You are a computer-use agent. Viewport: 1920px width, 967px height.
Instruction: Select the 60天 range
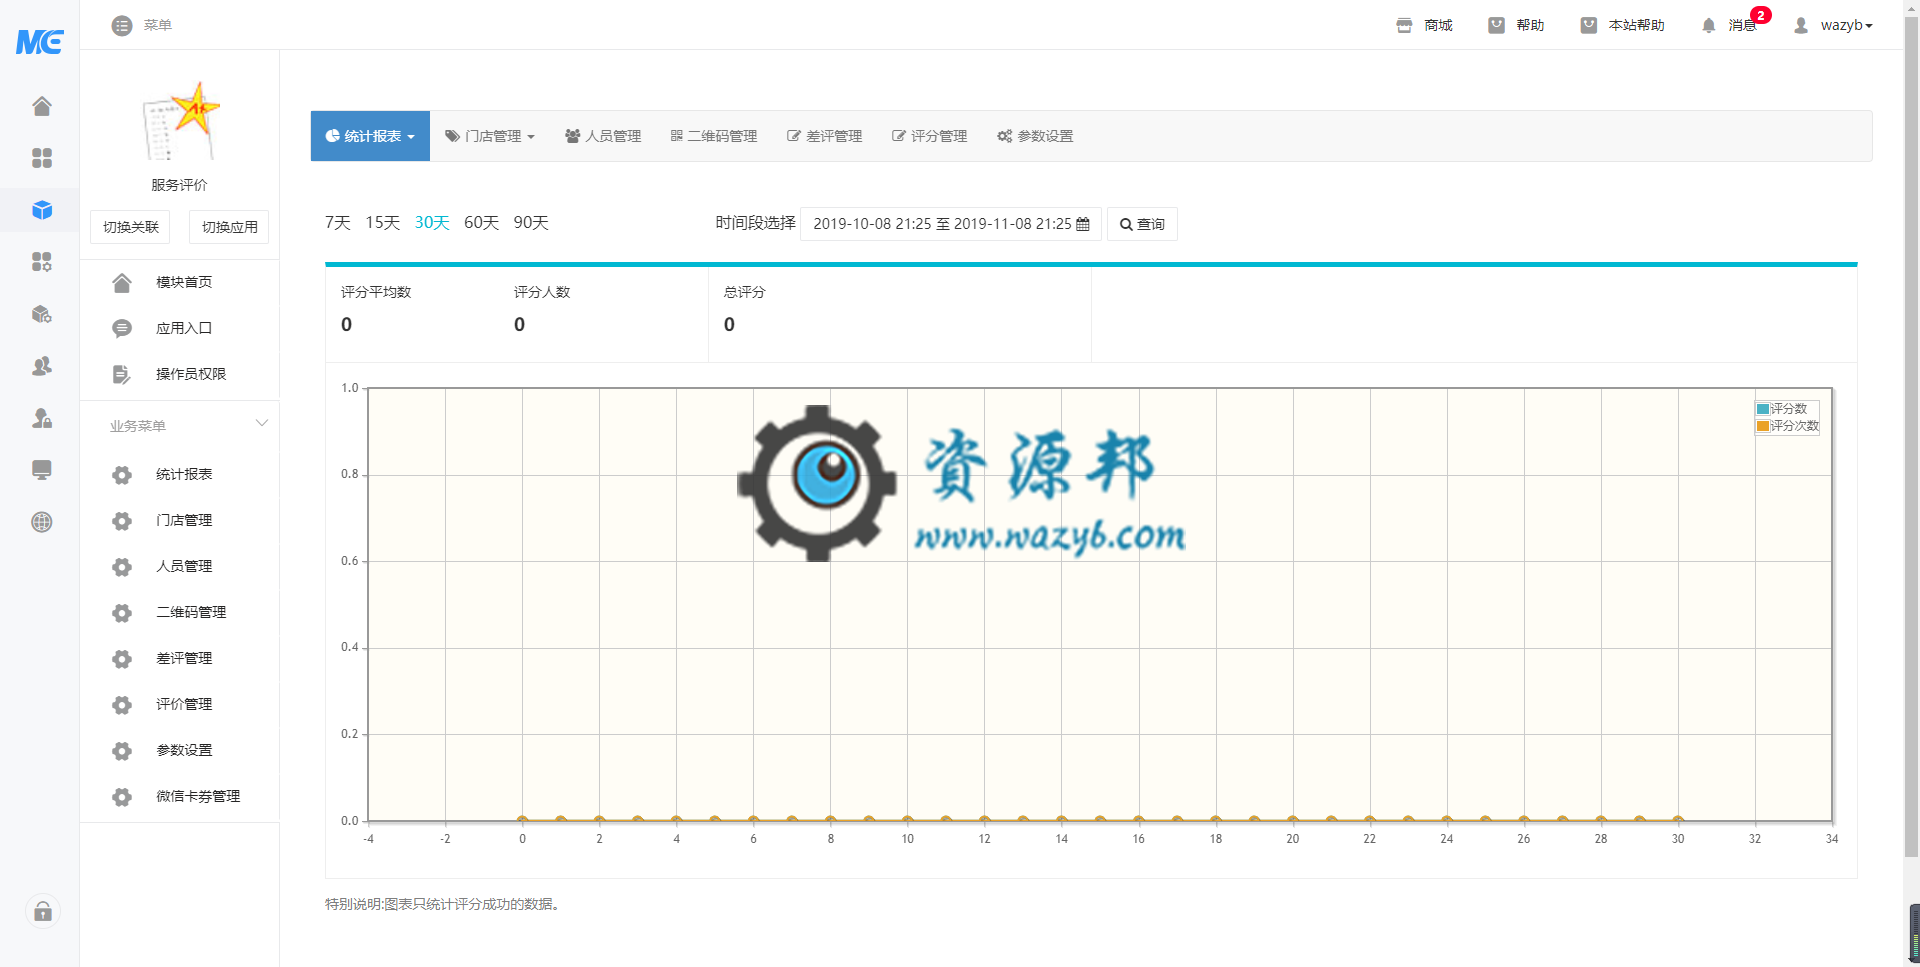tap(482, 222)
